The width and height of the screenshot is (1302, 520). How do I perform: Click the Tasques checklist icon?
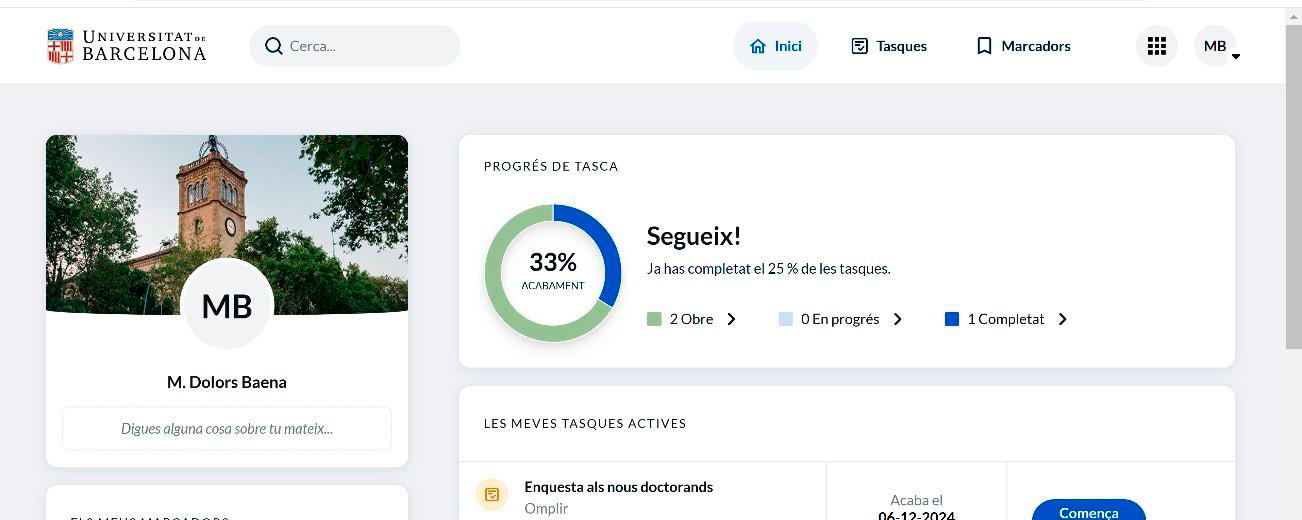click(x=859, y=46)
